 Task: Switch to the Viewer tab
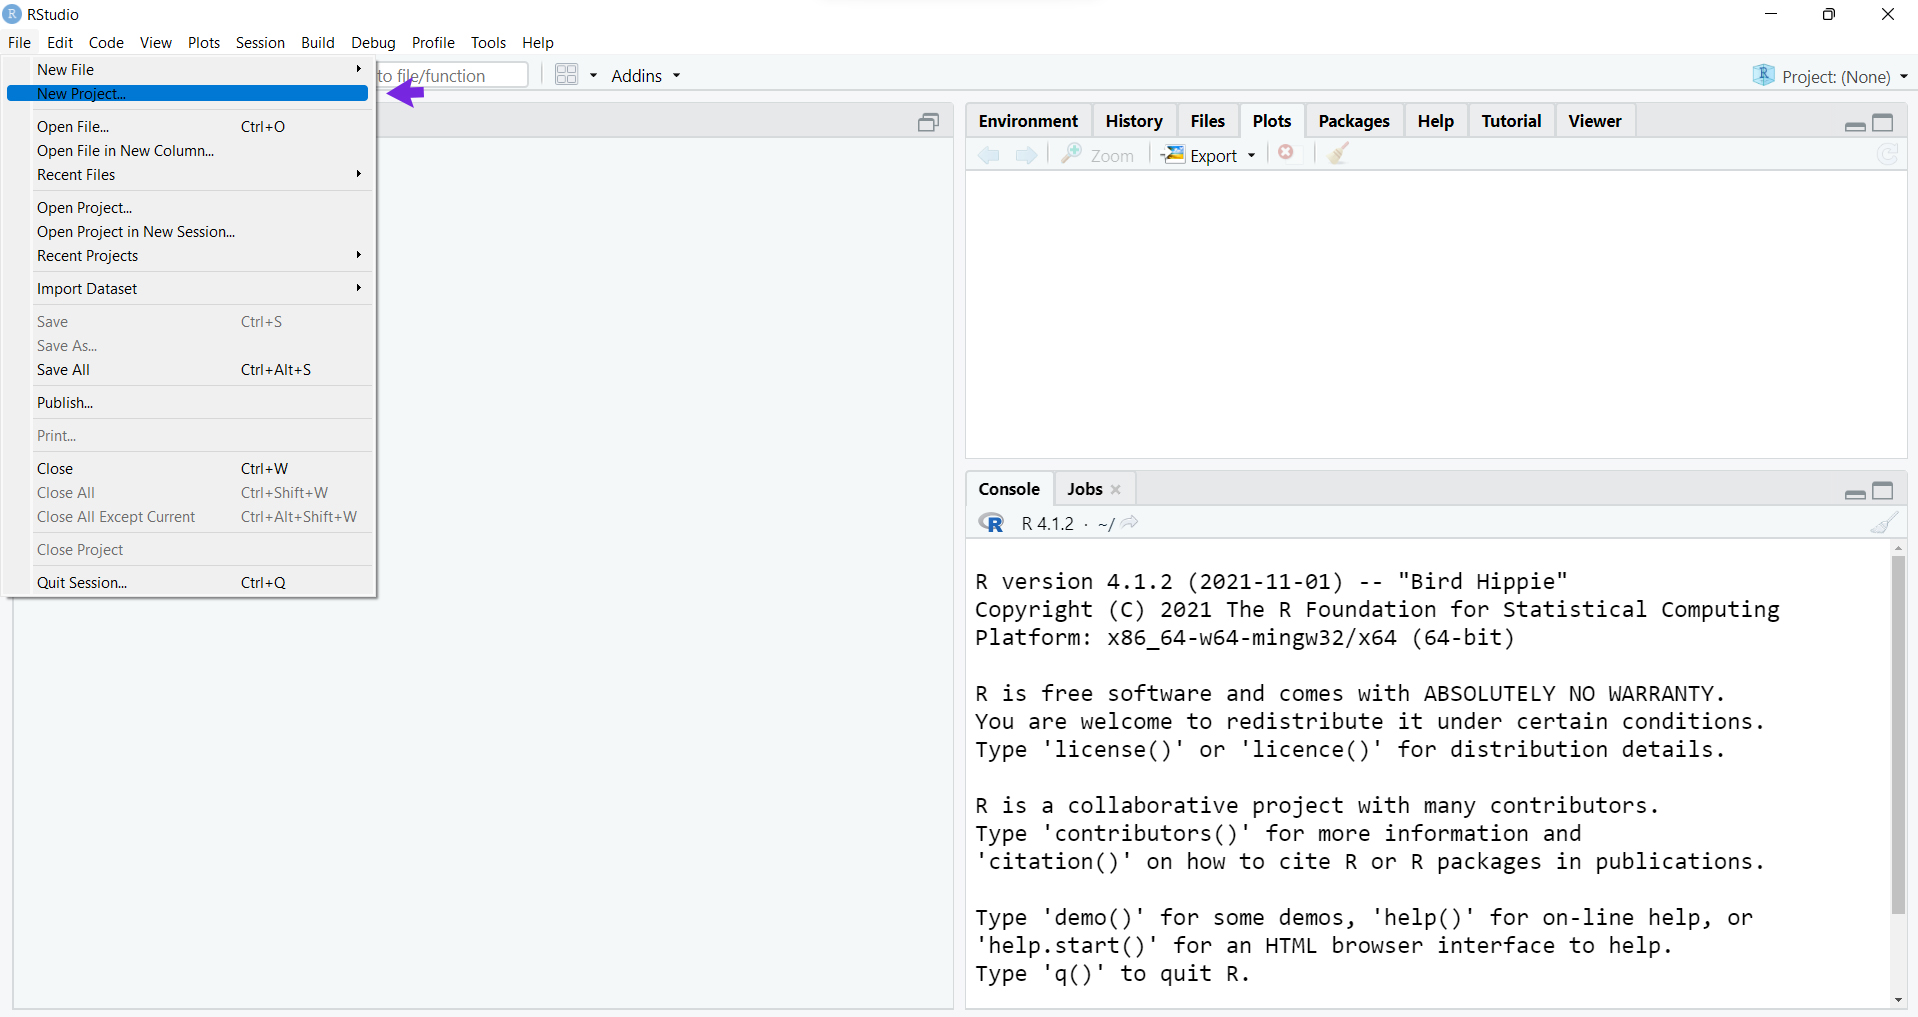(x=1595, y=121)
